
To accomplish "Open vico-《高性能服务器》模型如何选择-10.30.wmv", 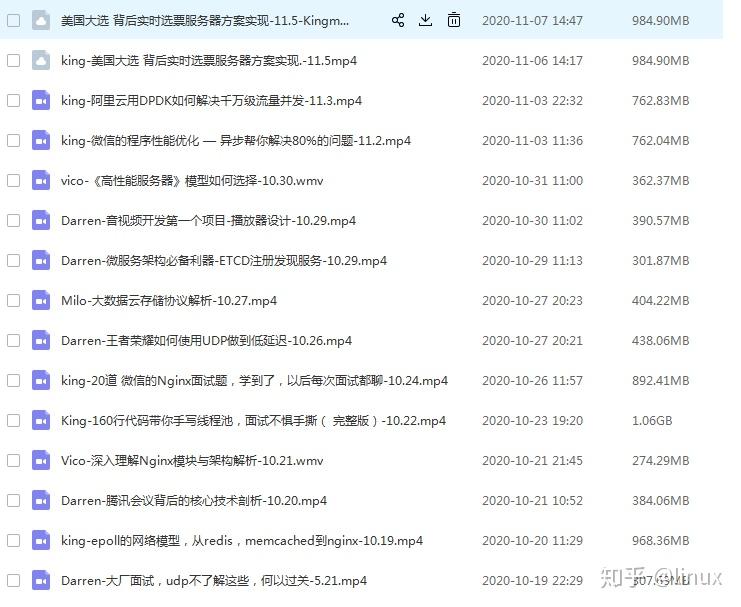I will pyautogui.click(x=192, y=181).
